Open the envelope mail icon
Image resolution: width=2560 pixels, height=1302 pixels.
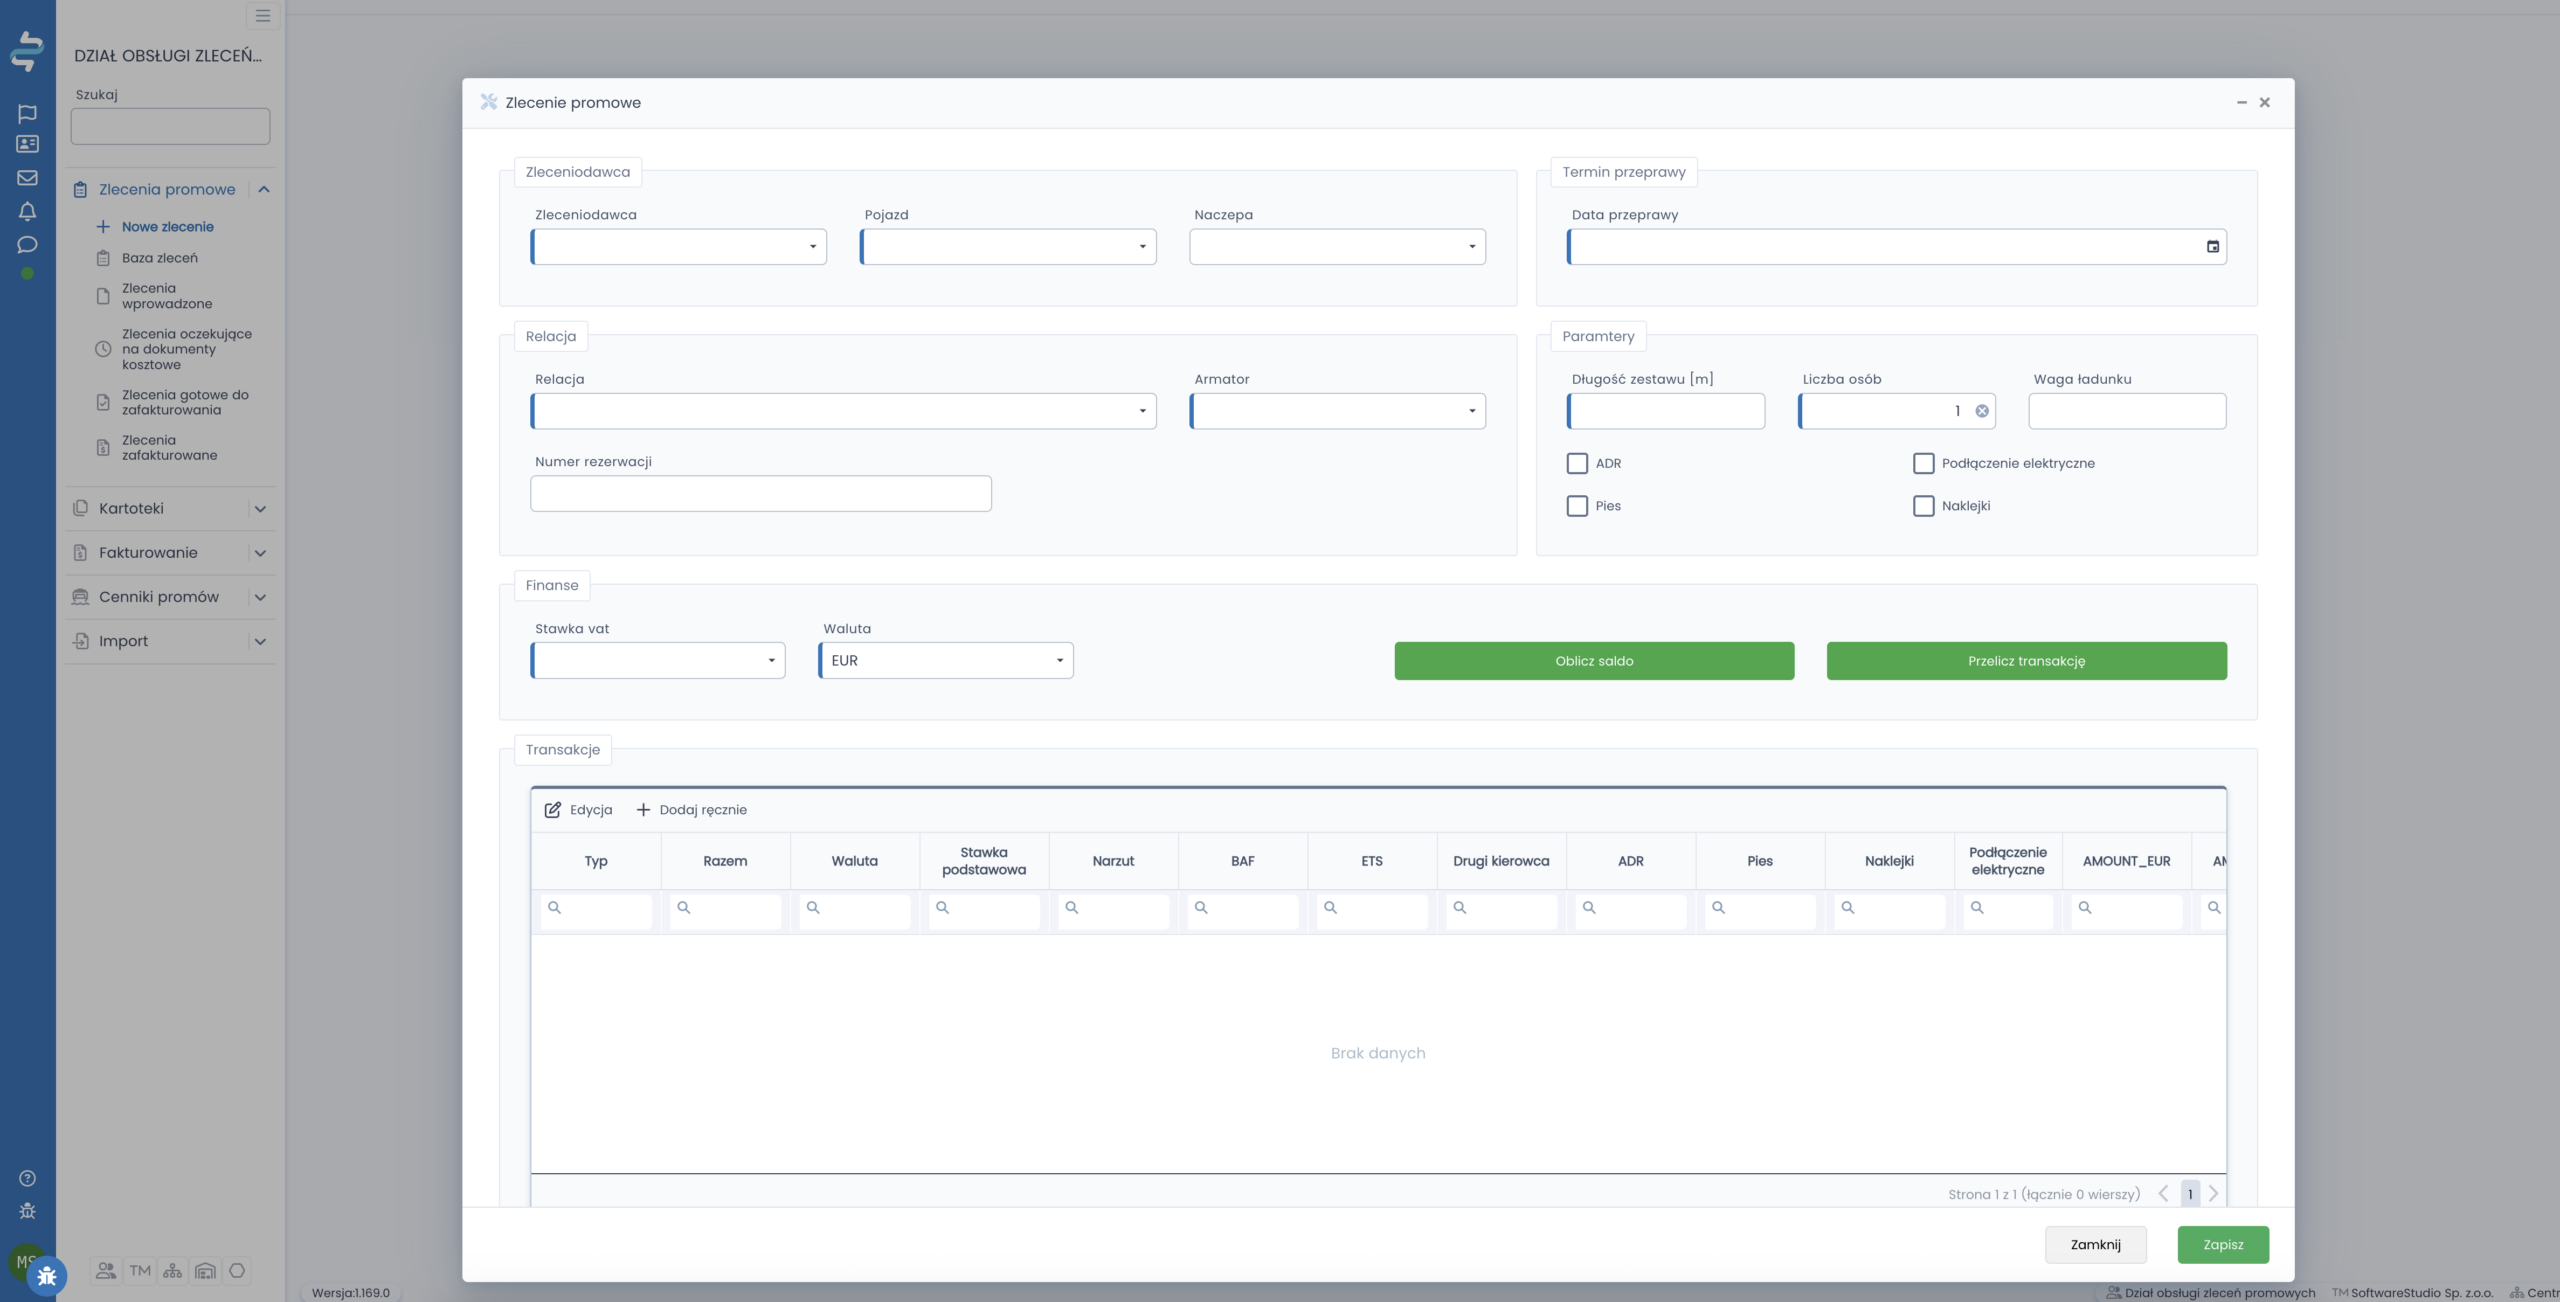tap(27, 178)
